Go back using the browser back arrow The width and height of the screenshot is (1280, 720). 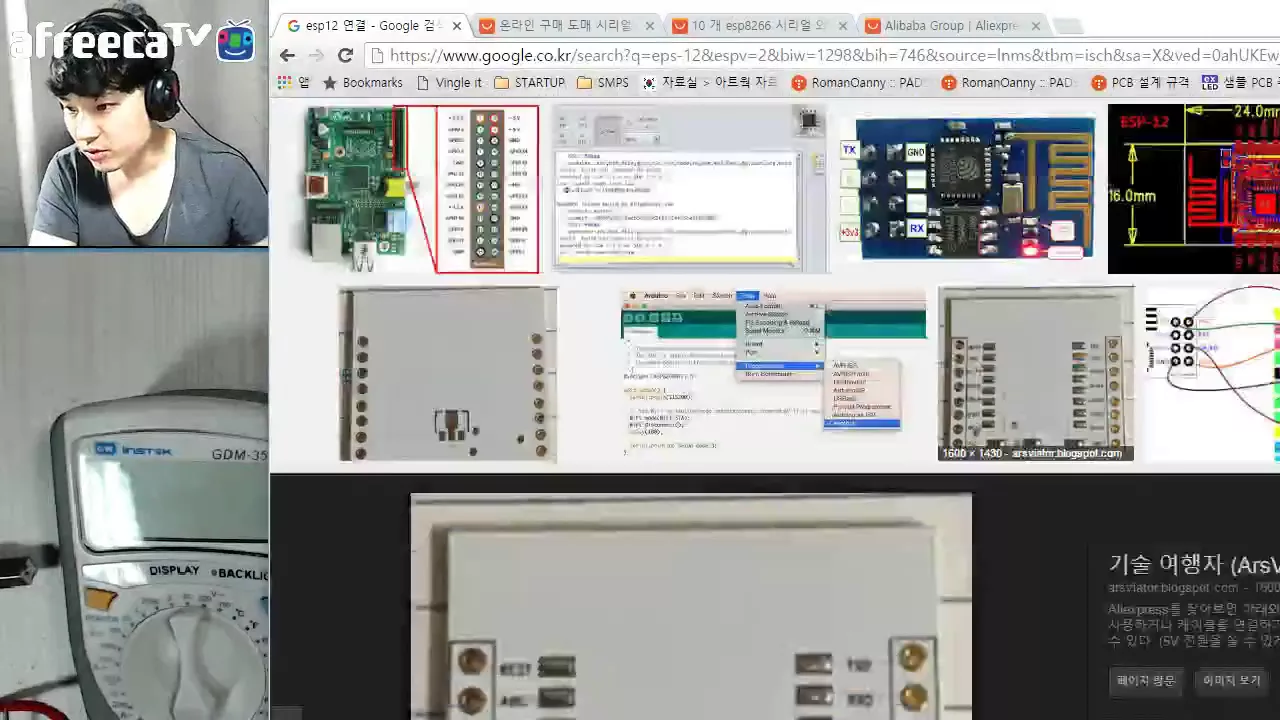[x=288, y=55]
